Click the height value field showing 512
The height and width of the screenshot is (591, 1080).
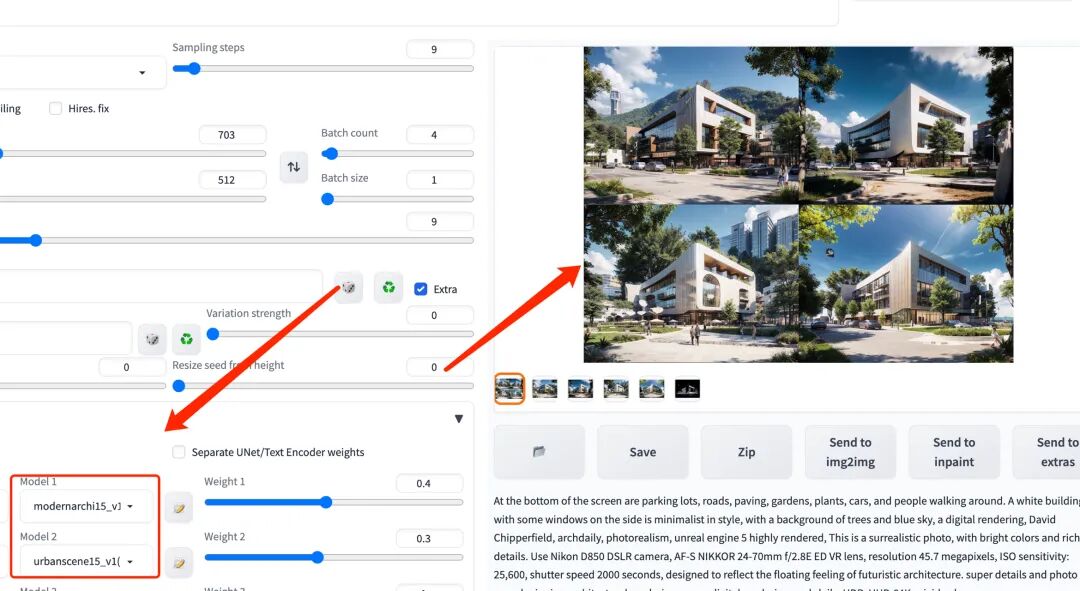[232, 180]
